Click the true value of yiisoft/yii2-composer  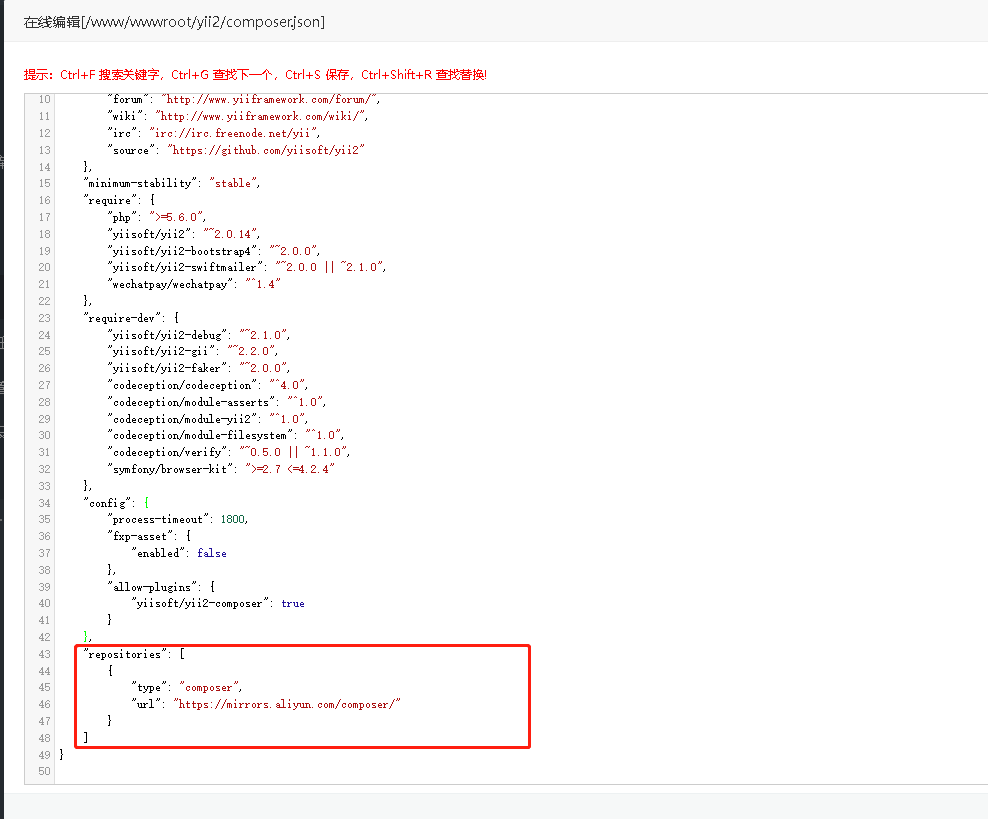coord(293,603)
